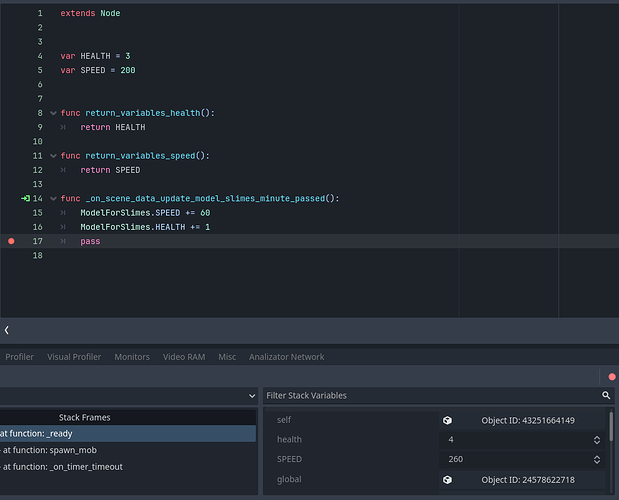Screen dimensions: 619x500
Task: Open the Profiler tab
Action: pyautogui.click(x=19, y=357)
